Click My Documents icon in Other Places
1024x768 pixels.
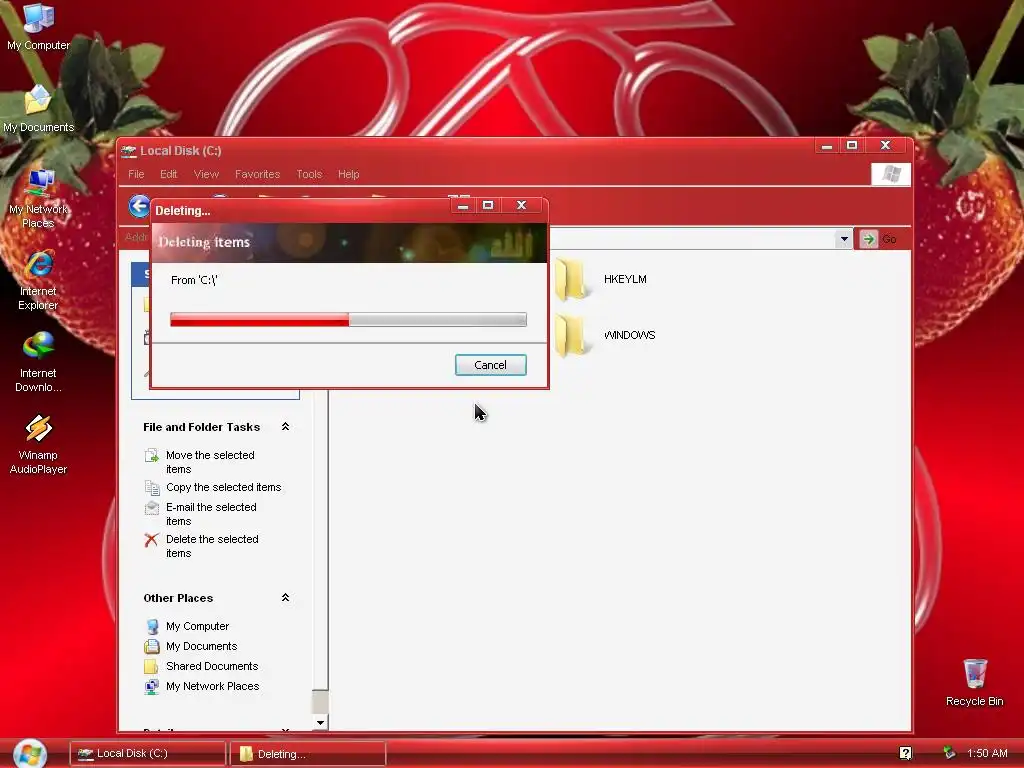[x=152, y=647]
